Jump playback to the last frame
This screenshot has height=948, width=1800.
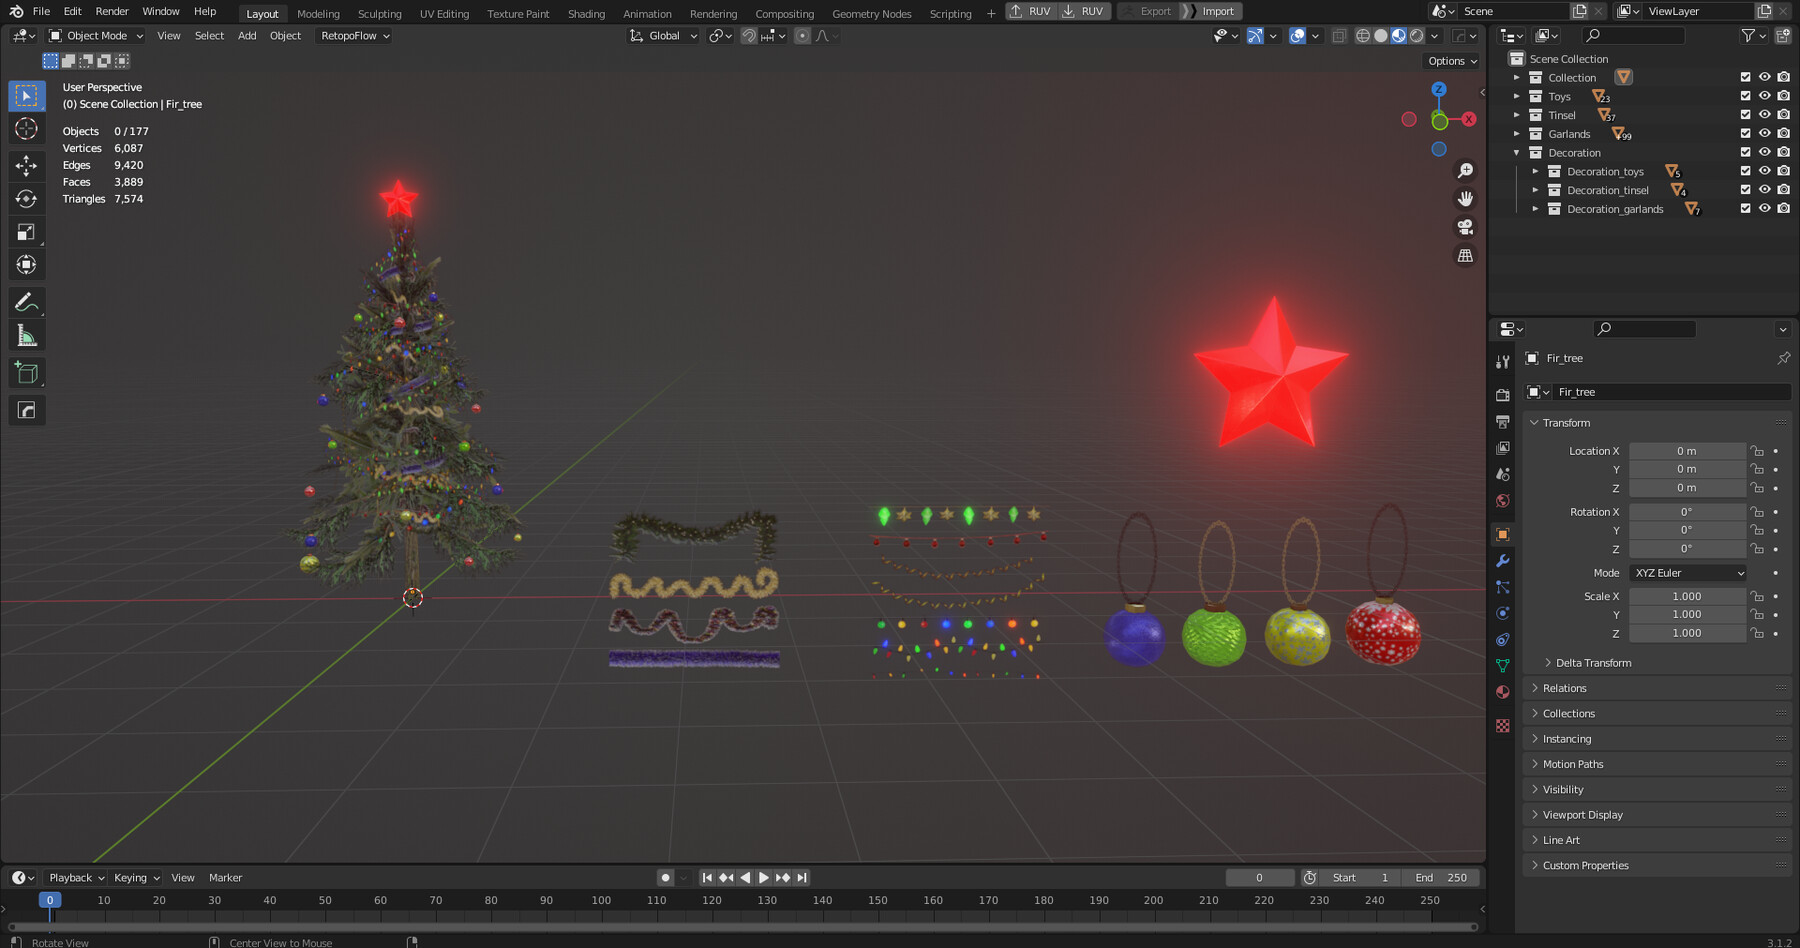click(x=800, y=877)
